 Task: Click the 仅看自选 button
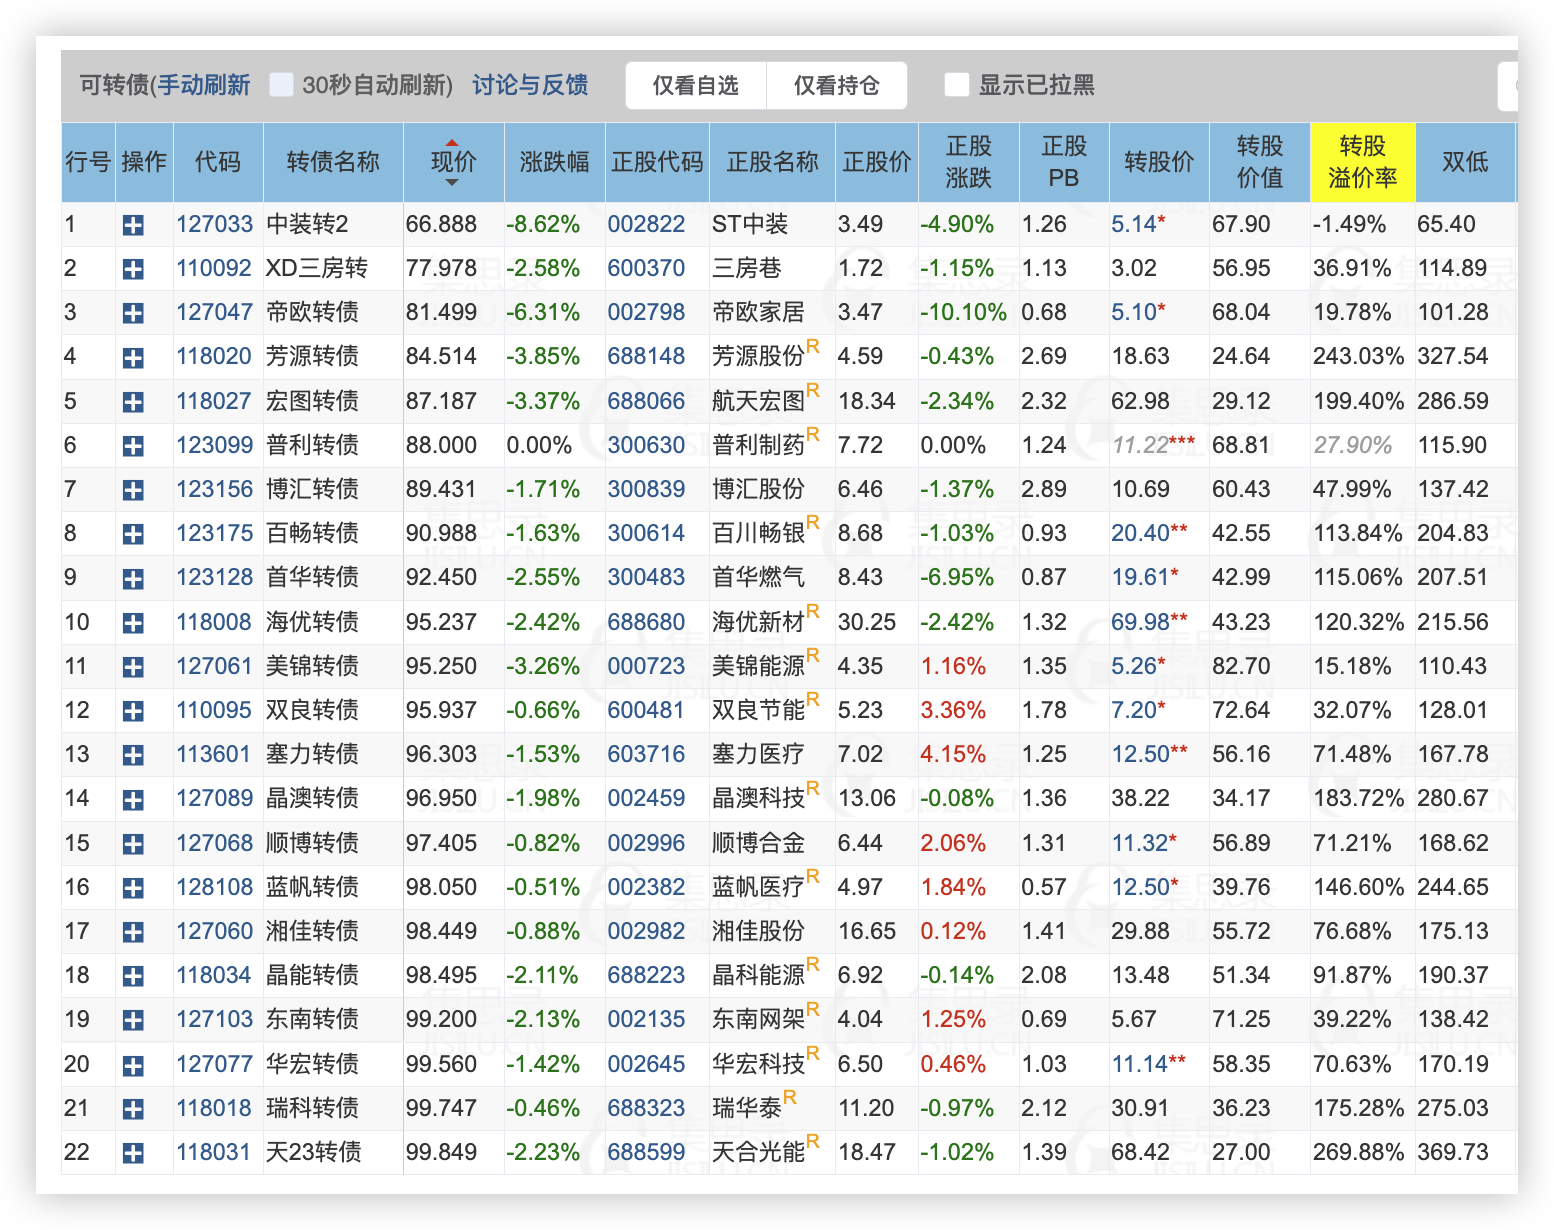[x=696, y=86]
